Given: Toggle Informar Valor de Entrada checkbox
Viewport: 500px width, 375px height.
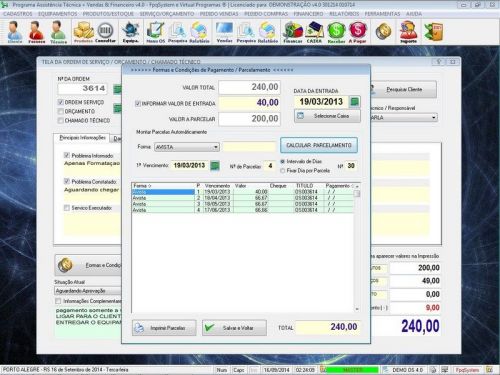Looking at the screenshot, I should coord(138,104).
